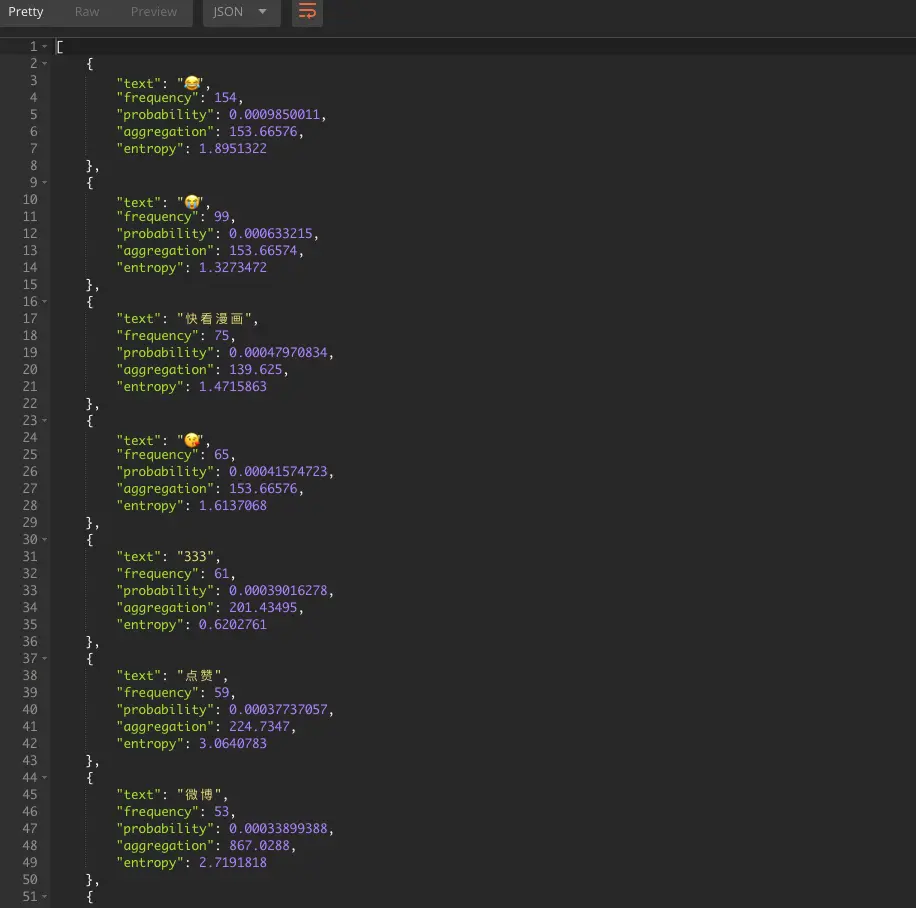Image resolution: width=916 pixels, height=908 pixels.
Task: Click the aggregation value 139.625
Action: point(255,369)
